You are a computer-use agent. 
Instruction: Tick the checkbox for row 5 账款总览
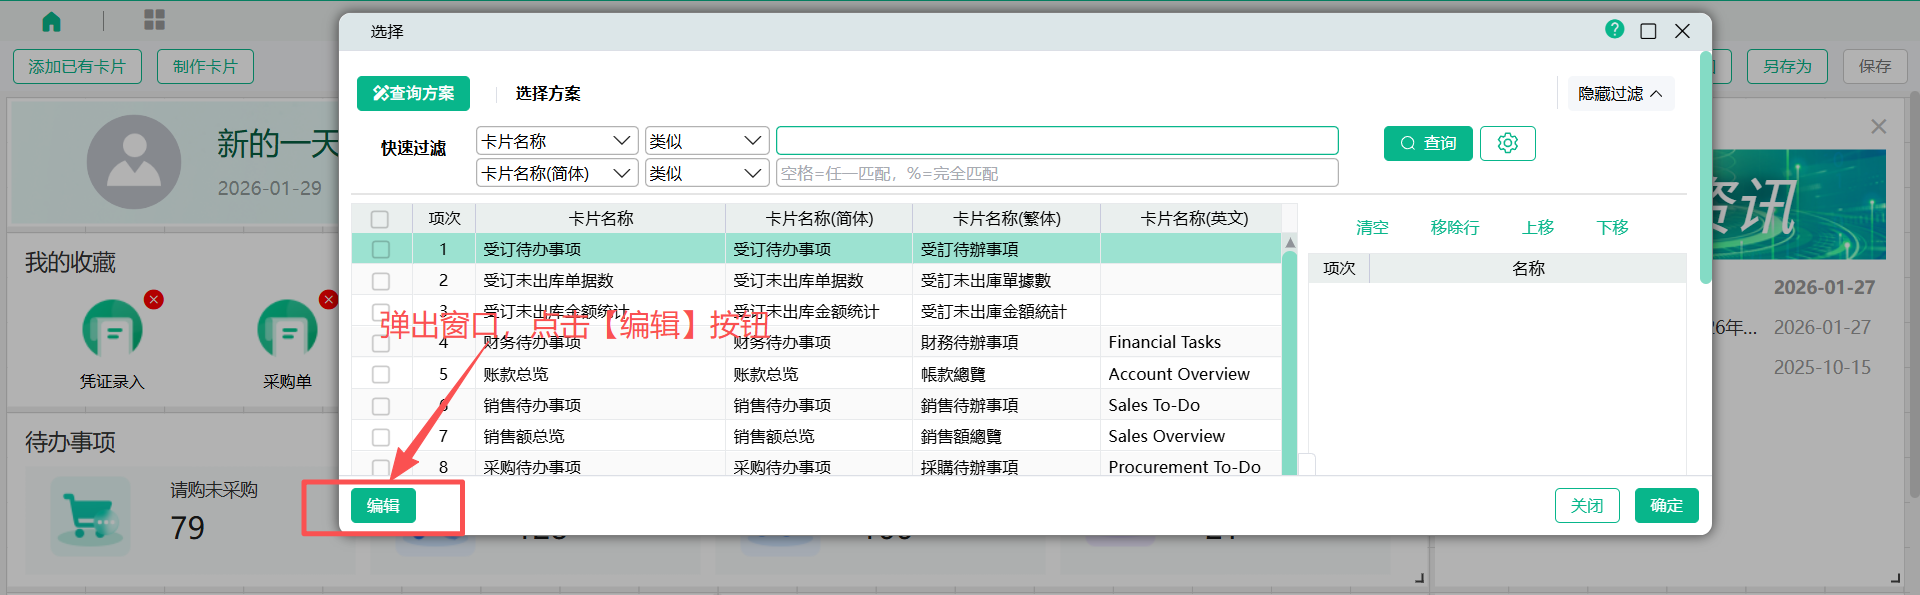click(x=380, y=374)
